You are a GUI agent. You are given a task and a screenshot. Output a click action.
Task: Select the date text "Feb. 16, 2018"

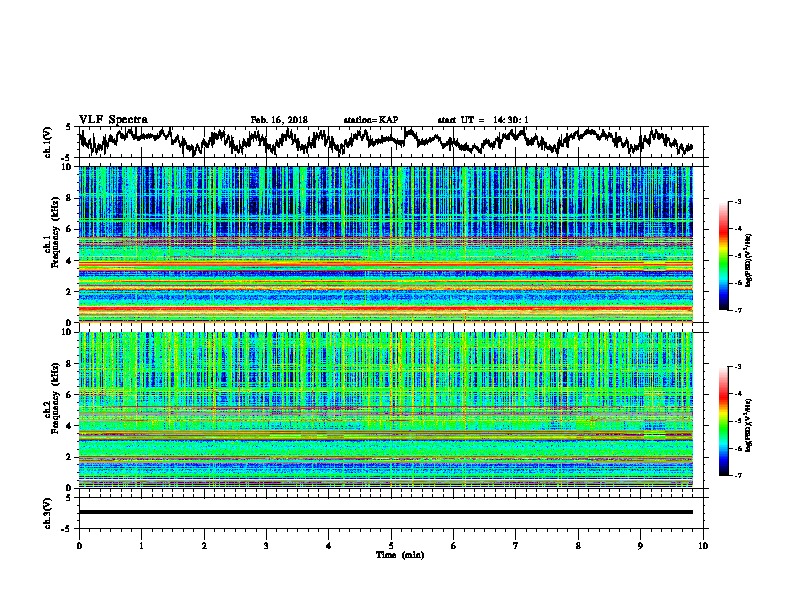tap(279, 120)
